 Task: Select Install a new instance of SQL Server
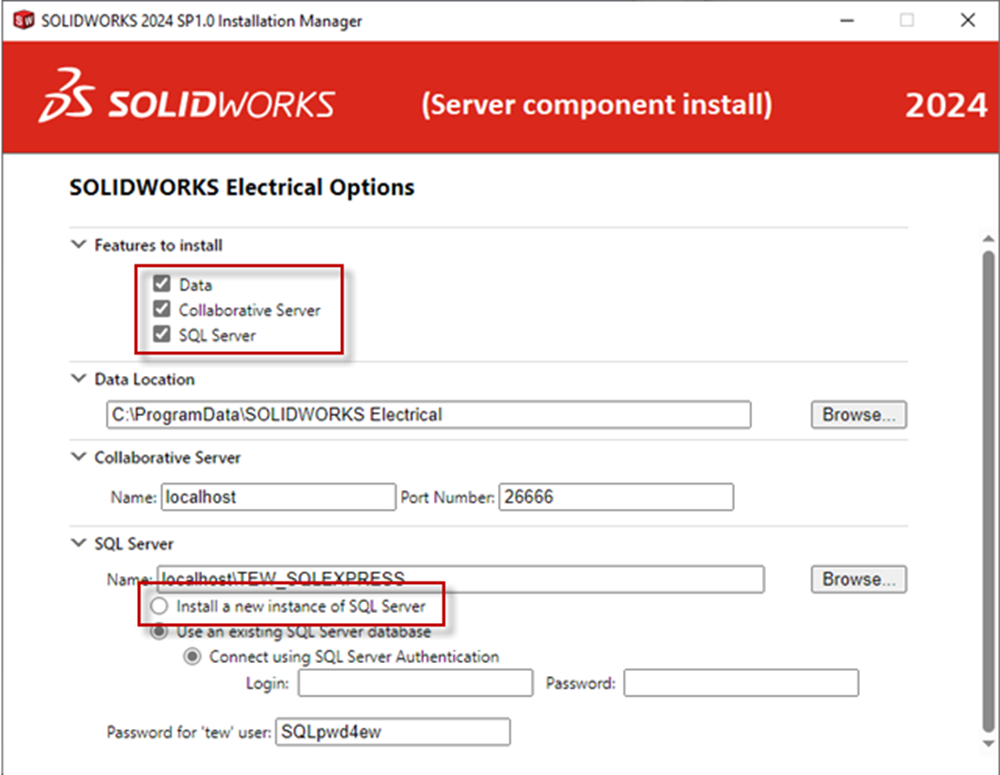click(x=159, y=606)
